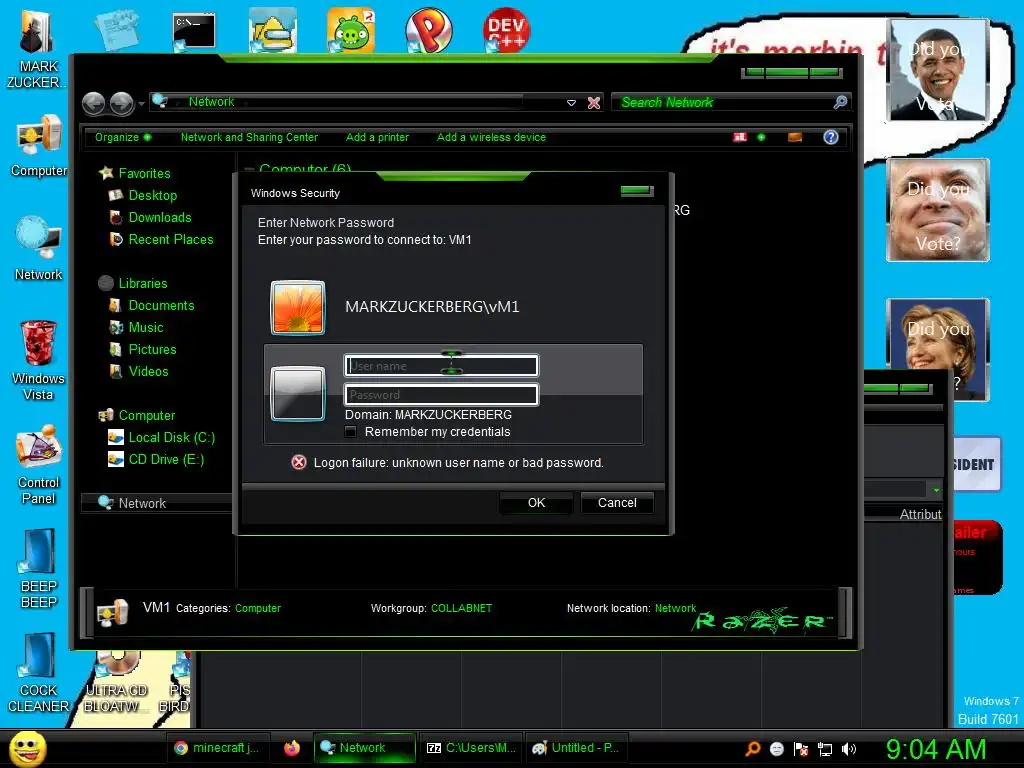Click OK in Windows Security dialog
1024x768 pixels.
click(x=536, y=503)
